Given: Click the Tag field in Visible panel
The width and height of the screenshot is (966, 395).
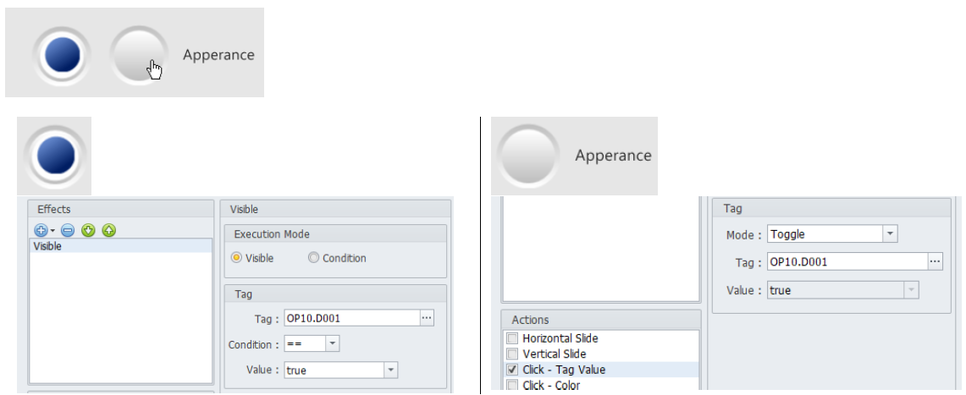Looking at the screenshot, I should click(352, 318).
